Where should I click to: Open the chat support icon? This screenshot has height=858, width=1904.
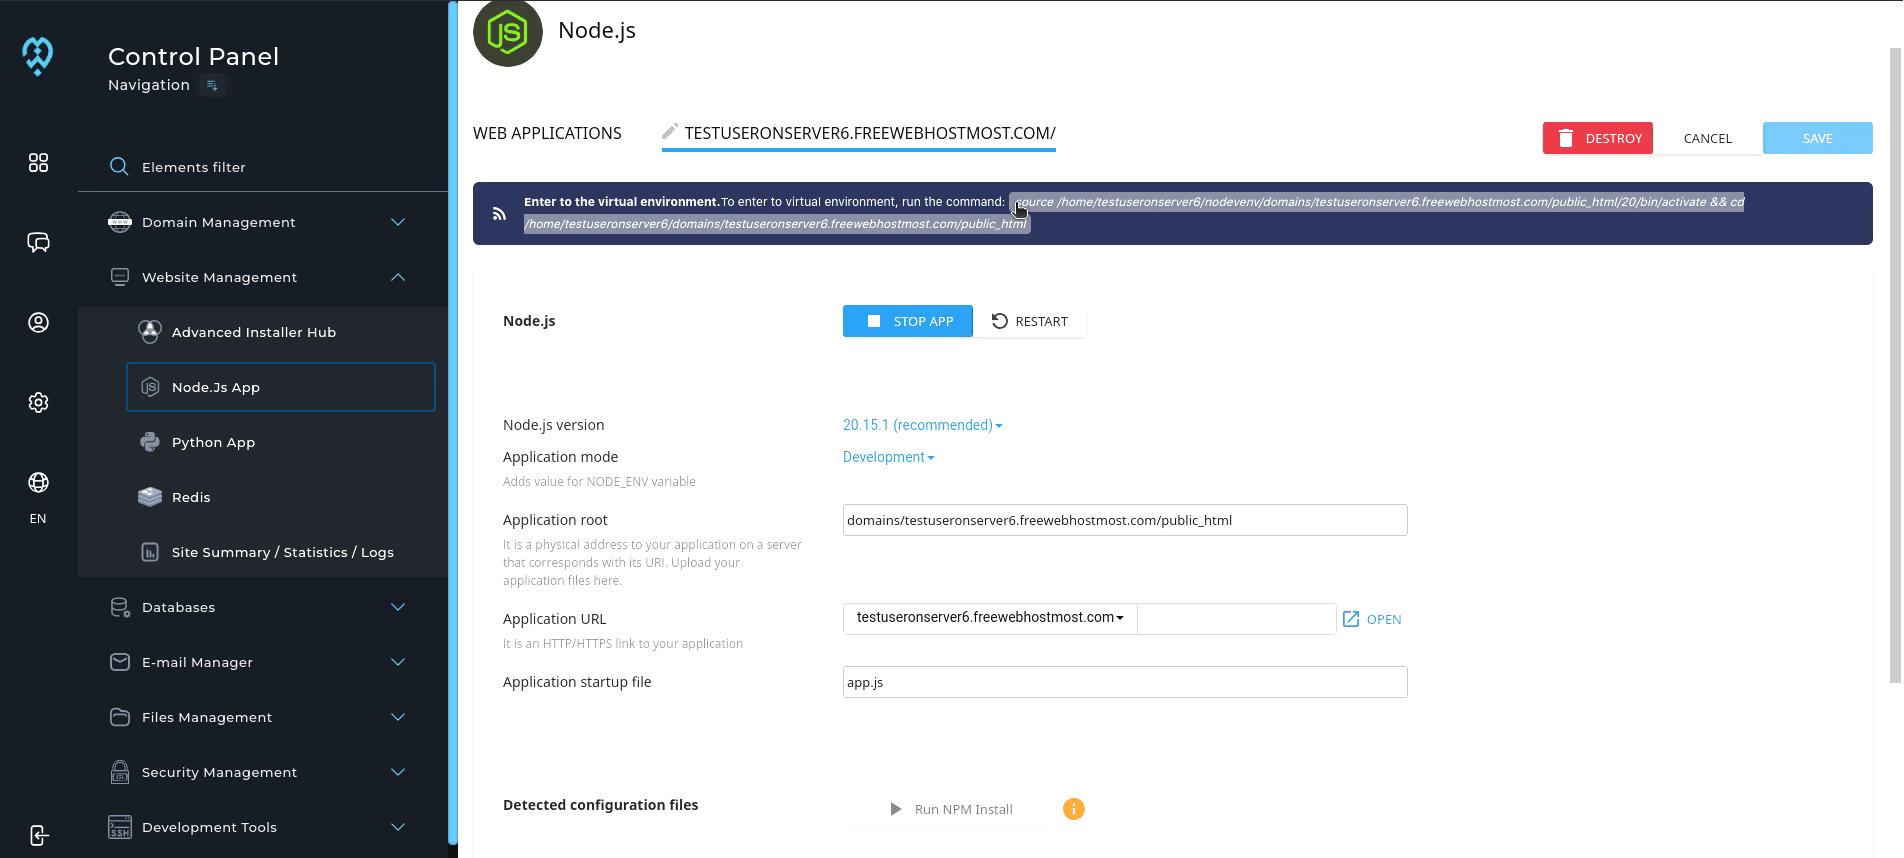pos(38,243)
